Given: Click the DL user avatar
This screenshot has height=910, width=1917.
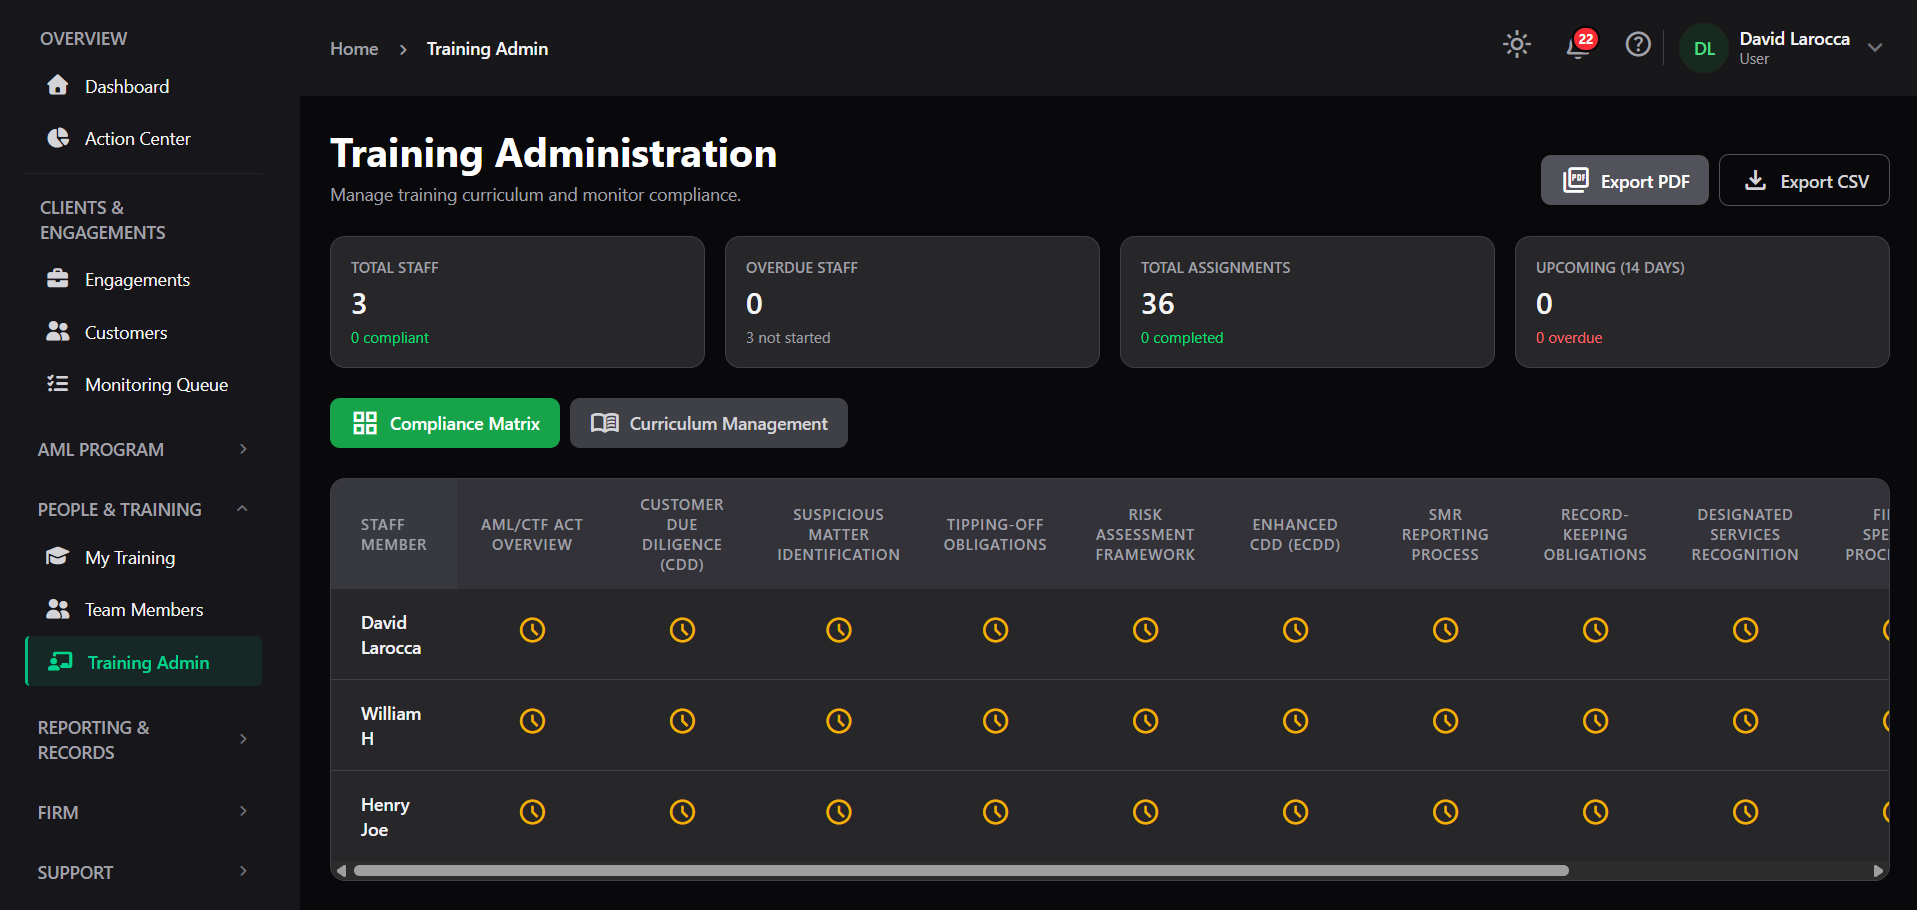Looking at the screenshot, I should (x=1704, y=48).
